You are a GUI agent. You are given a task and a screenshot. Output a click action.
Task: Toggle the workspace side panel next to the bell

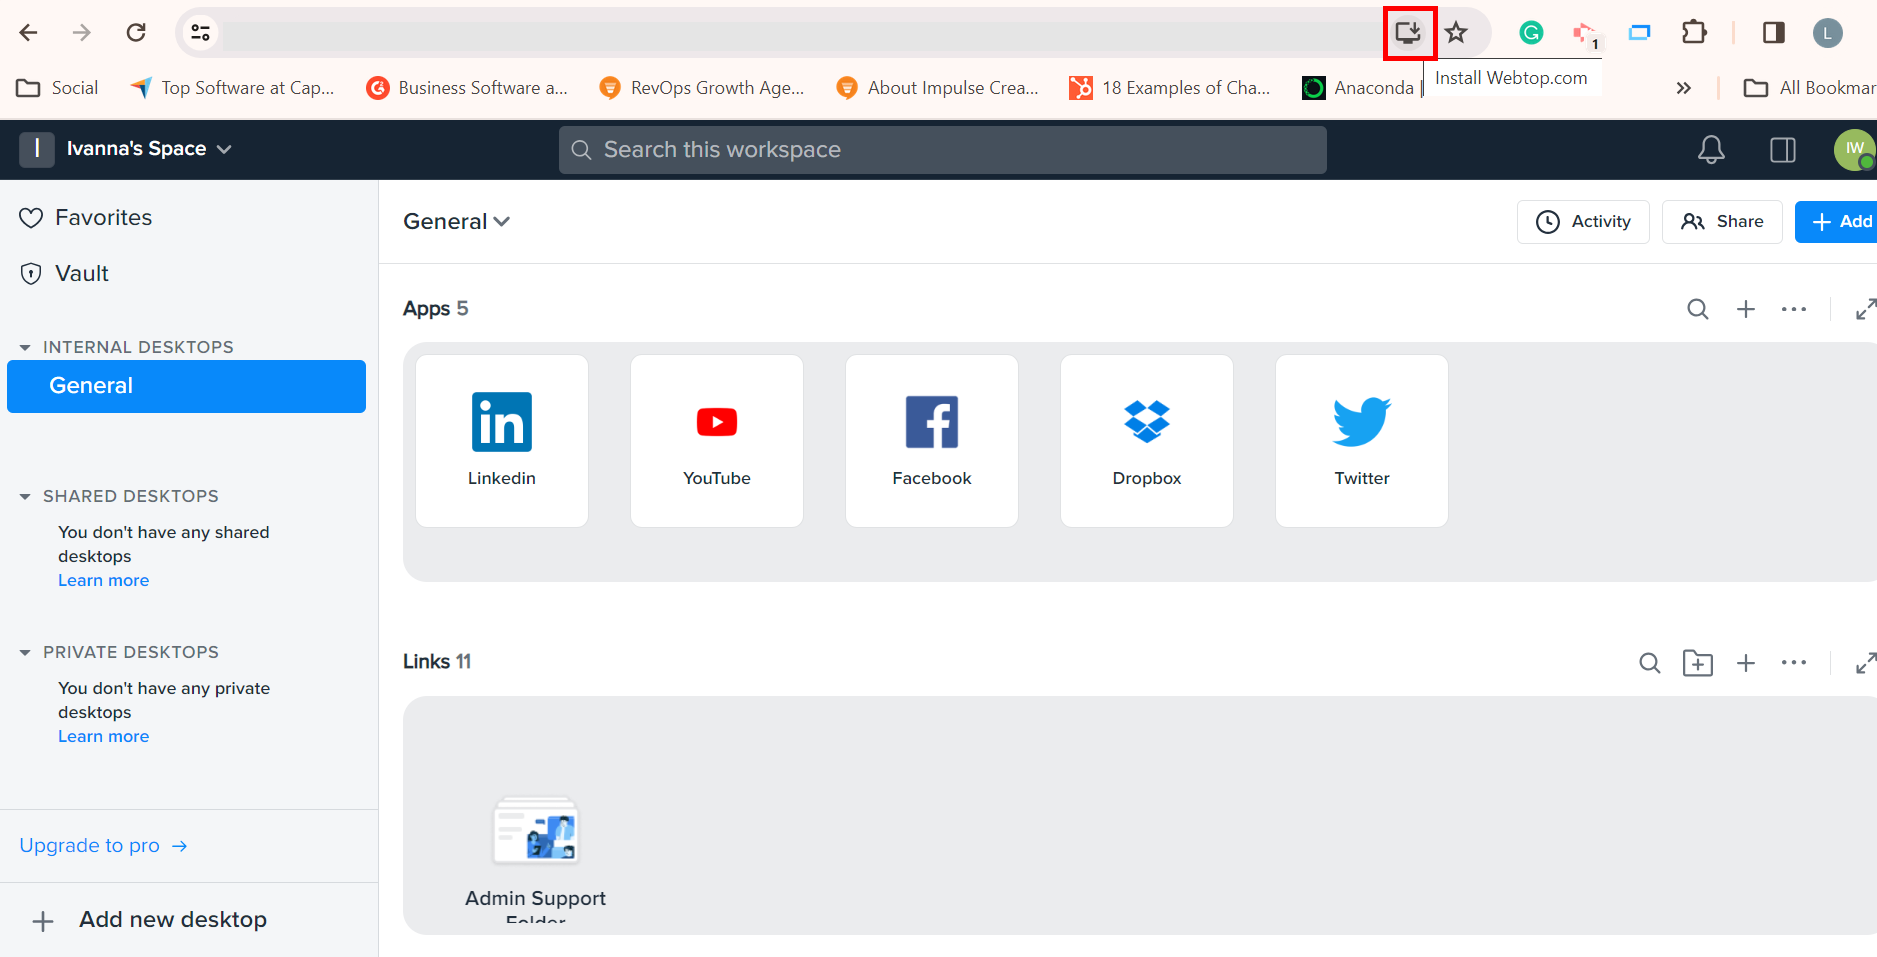(x=1782, y=149)
